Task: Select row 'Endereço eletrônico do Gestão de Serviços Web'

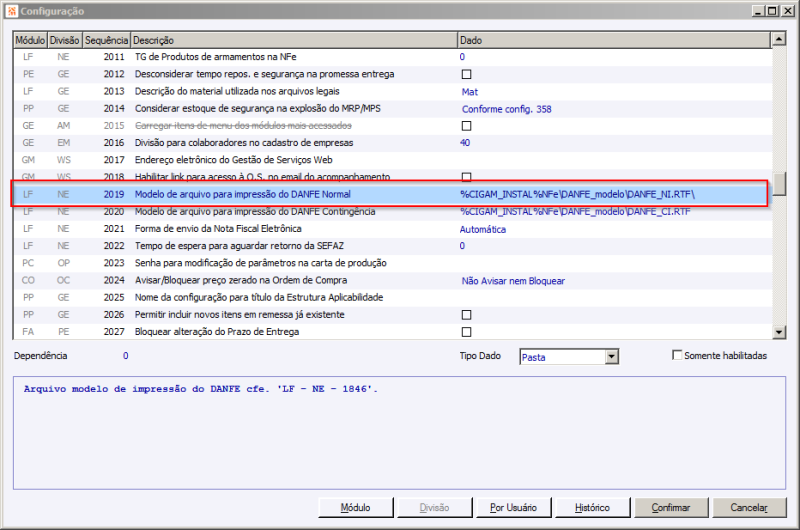Action: click(392, 160)
